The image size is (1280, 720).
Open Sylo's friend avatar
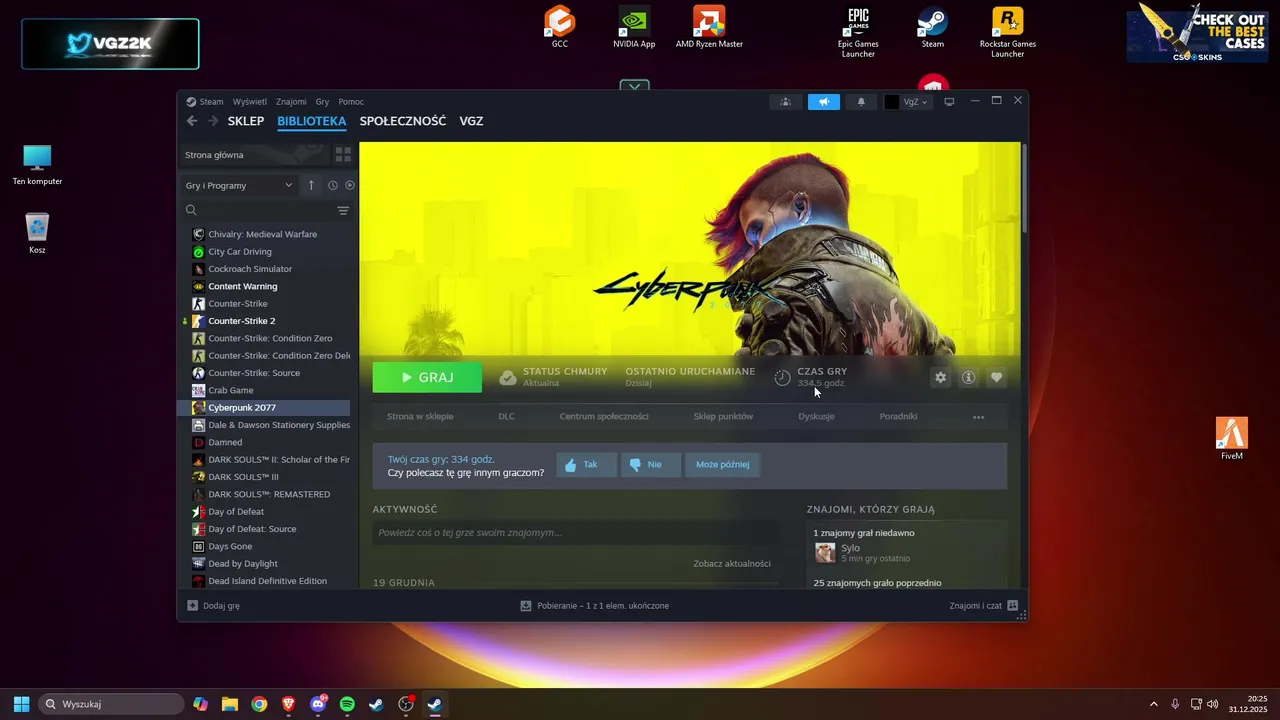pos(825,553)
